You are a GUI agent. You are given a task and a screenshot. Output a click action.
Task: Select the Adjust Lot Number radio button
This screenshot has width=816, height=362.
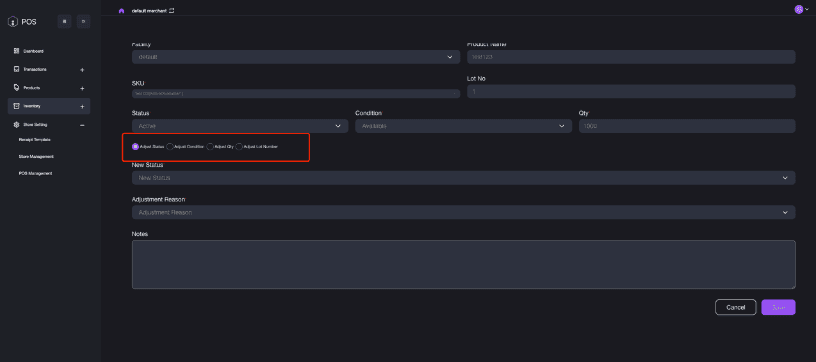pos(239,147)
